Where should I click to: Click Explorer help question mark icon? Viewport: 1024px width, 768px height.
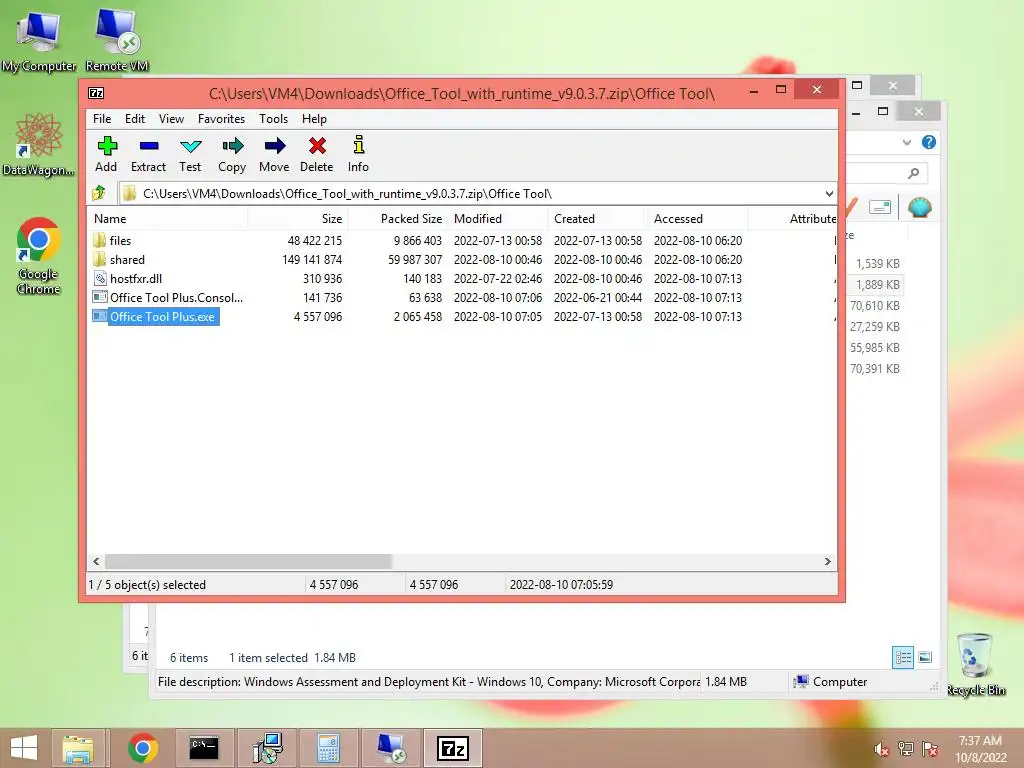[x=929, y=142]
